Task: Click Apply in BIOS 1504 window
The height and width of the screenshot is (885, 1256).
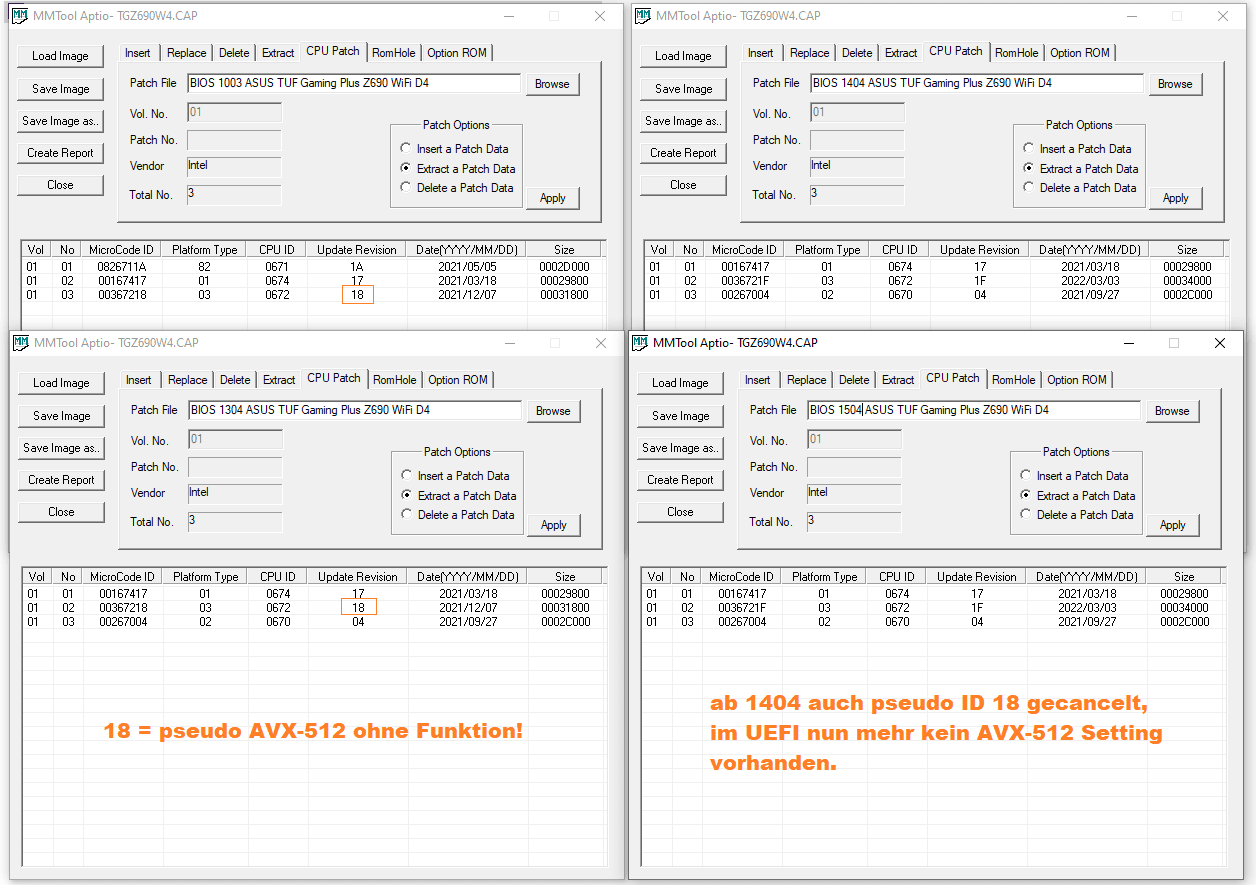Action: point(1173,525)
